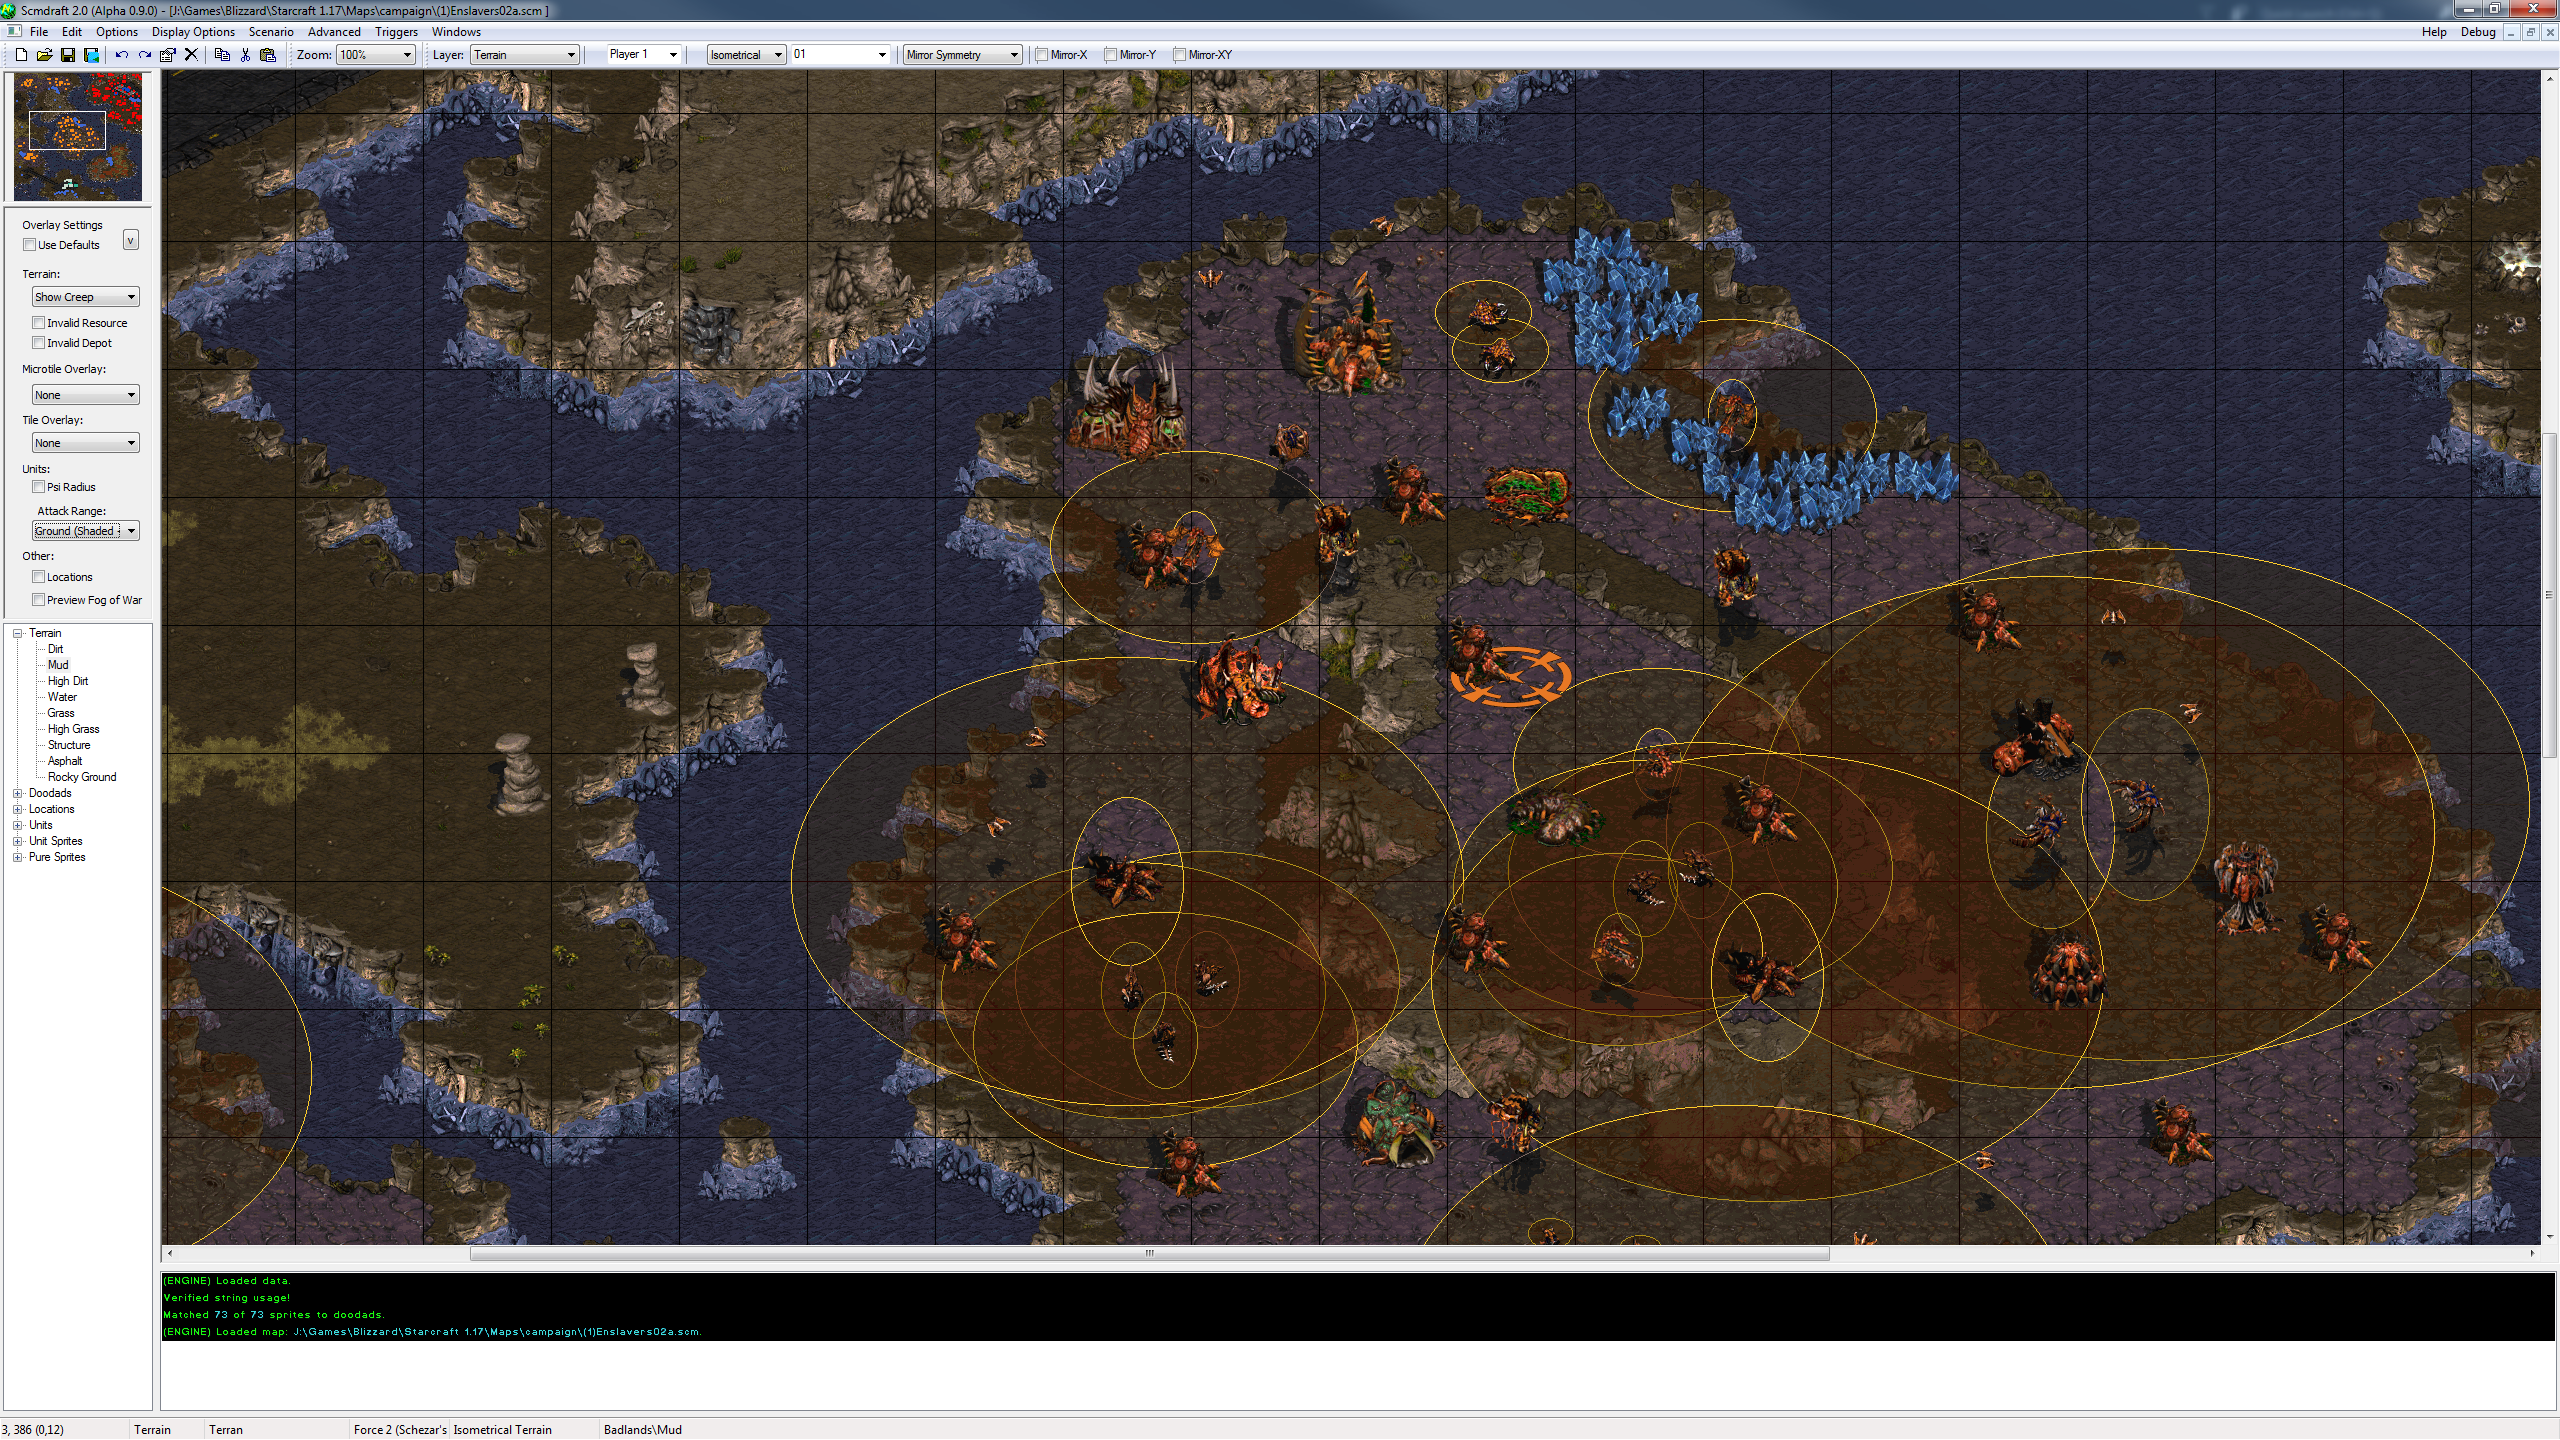Click the New map icon

pyautogui.click(x=21, y=55)
